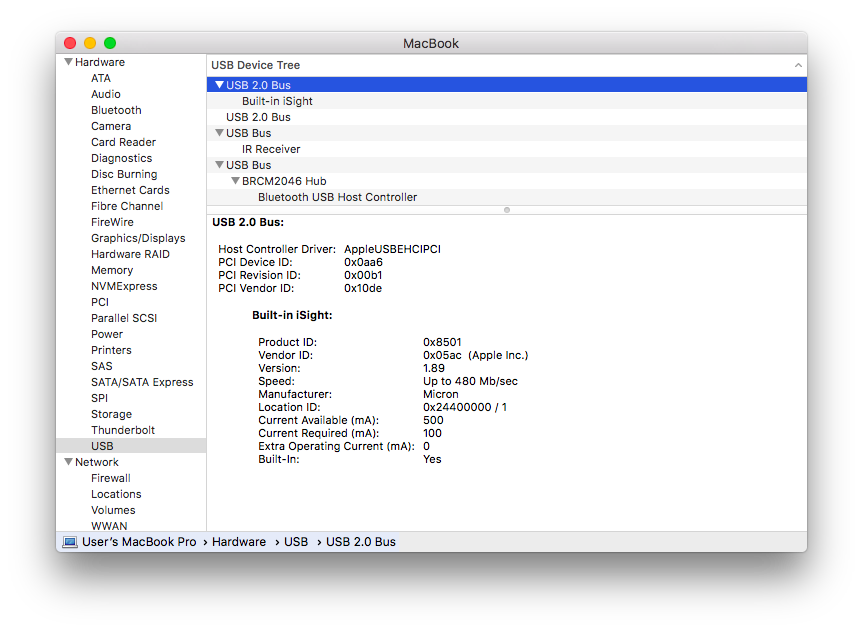Collapse the BRCM2046 Hub disclosure triangle
The height and width of the screenshot is (632, 863).
236,181
